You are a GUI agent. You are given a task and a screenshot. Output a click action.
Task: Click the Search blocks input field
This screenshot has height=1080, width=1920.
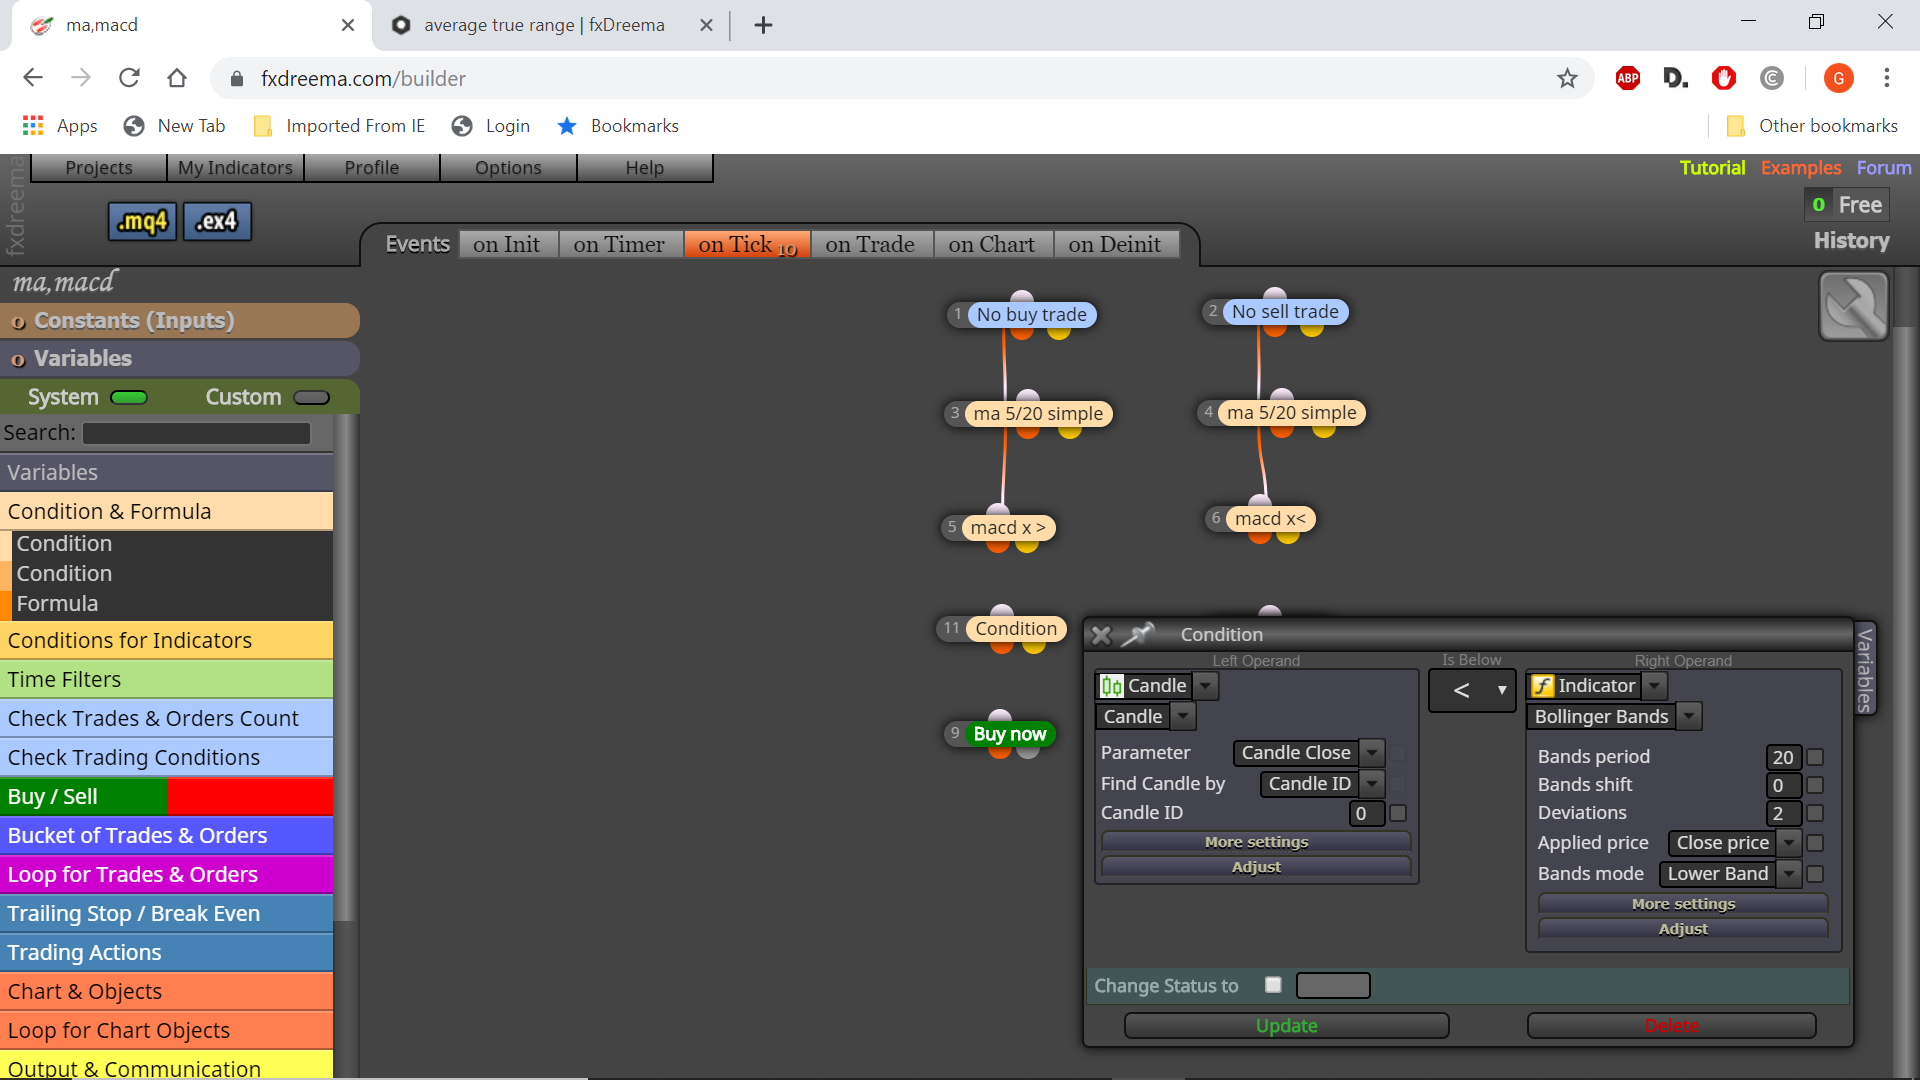point(197,433)
